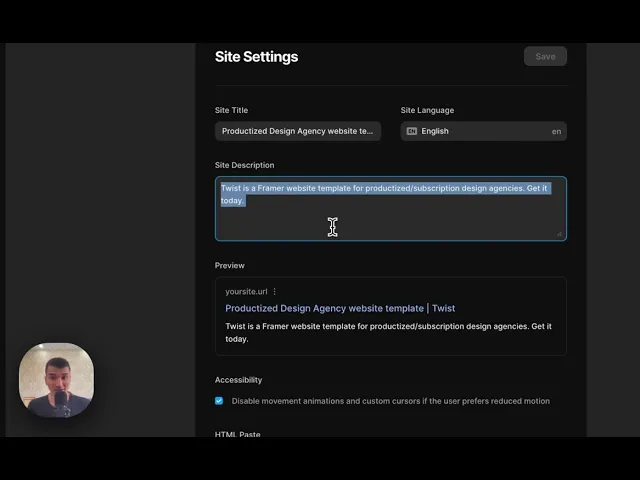Click the Accessibility section label
Viewport: 640px width, 480px height.
pos(238,380)
